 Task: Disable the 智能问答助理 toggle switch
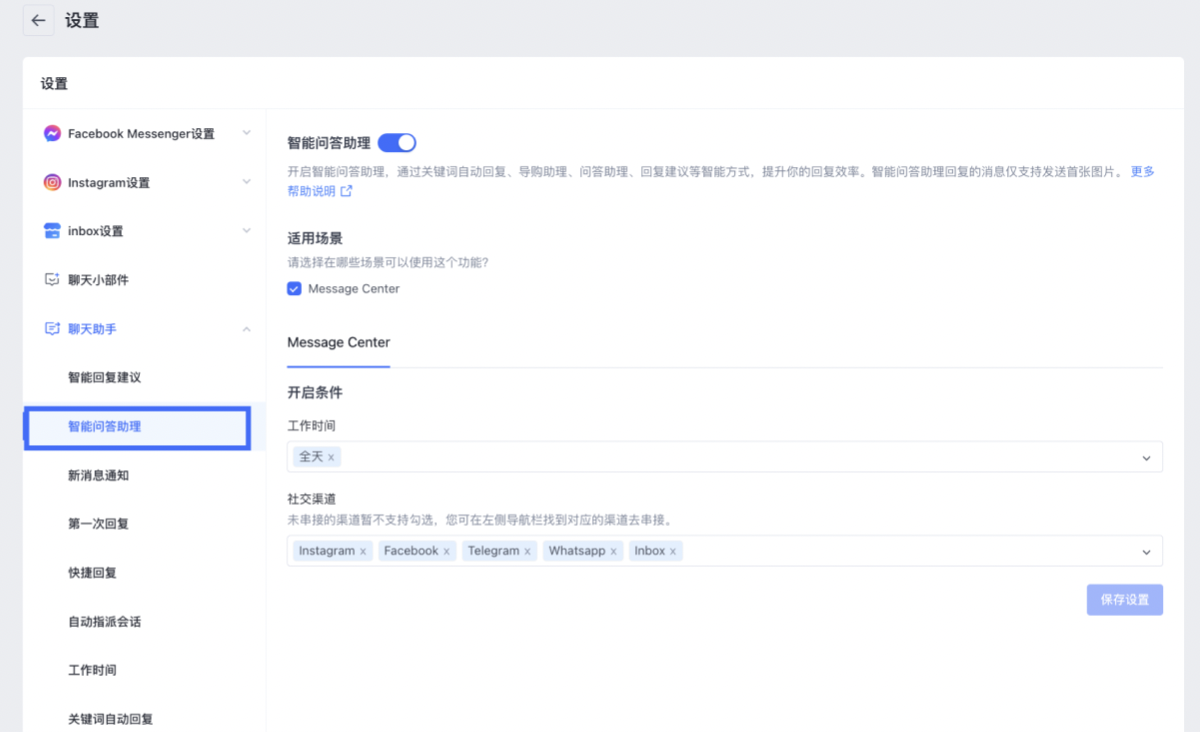[397, 142]
